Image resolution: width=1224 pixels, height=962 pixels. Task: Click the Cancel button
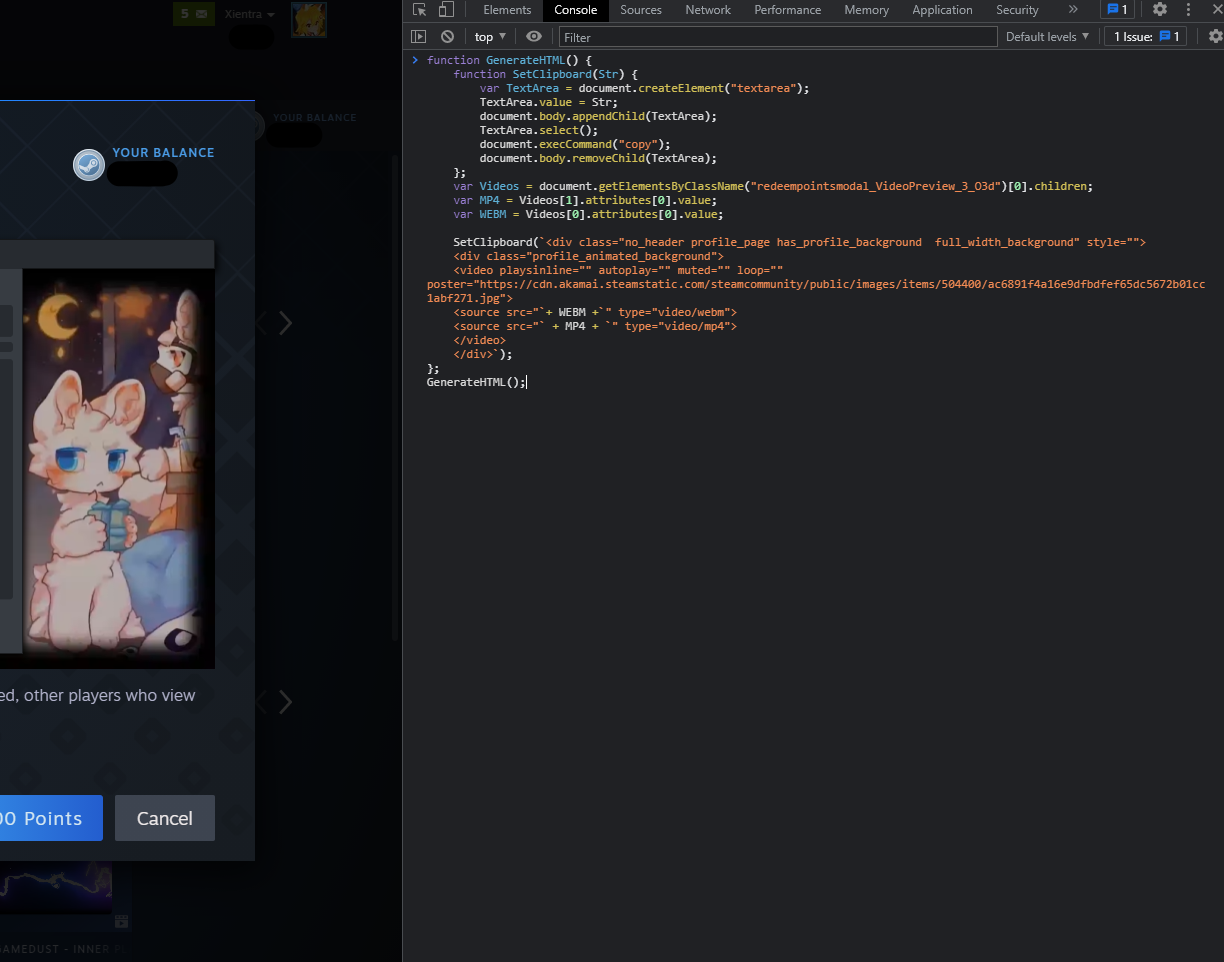click(165, 818)
